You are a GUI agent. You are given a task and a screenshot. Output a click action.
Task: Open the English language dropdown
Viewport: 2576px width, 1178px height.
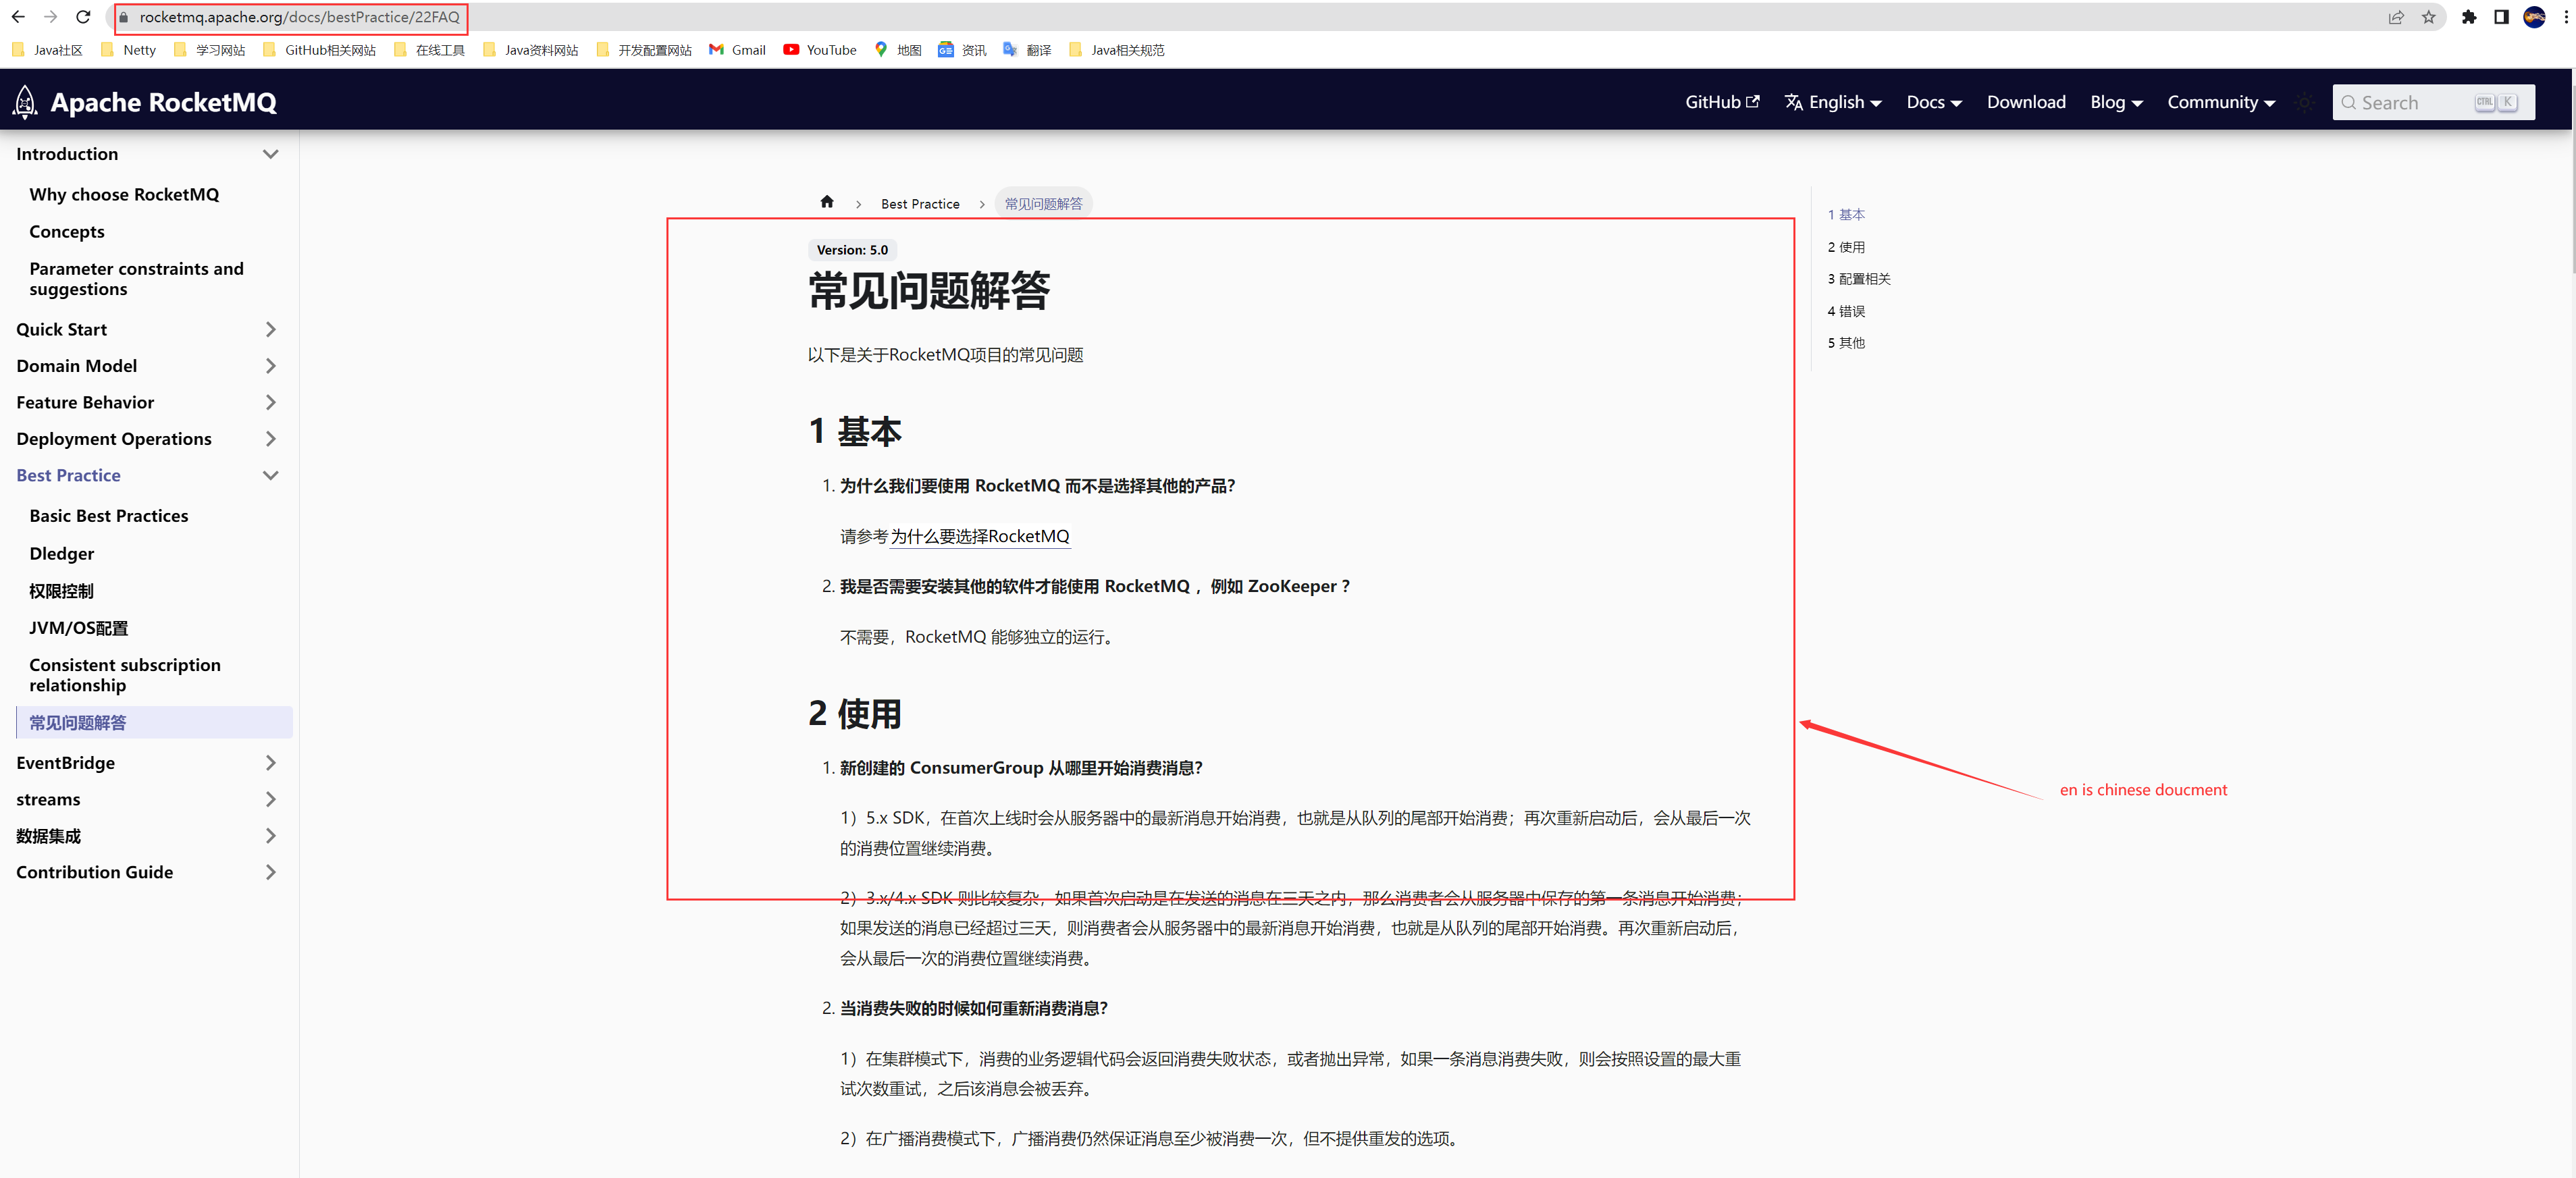point(1833,102)
